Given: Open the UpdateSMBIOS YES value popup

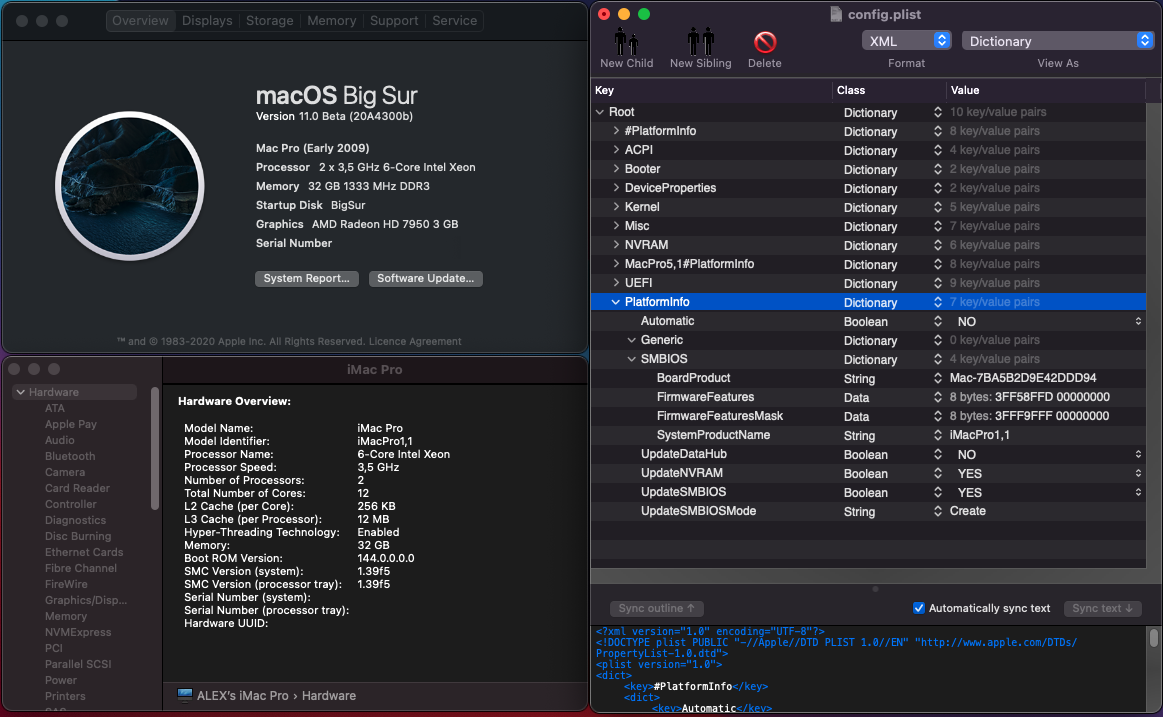Looking at the screenshot, I should 1138,492.
